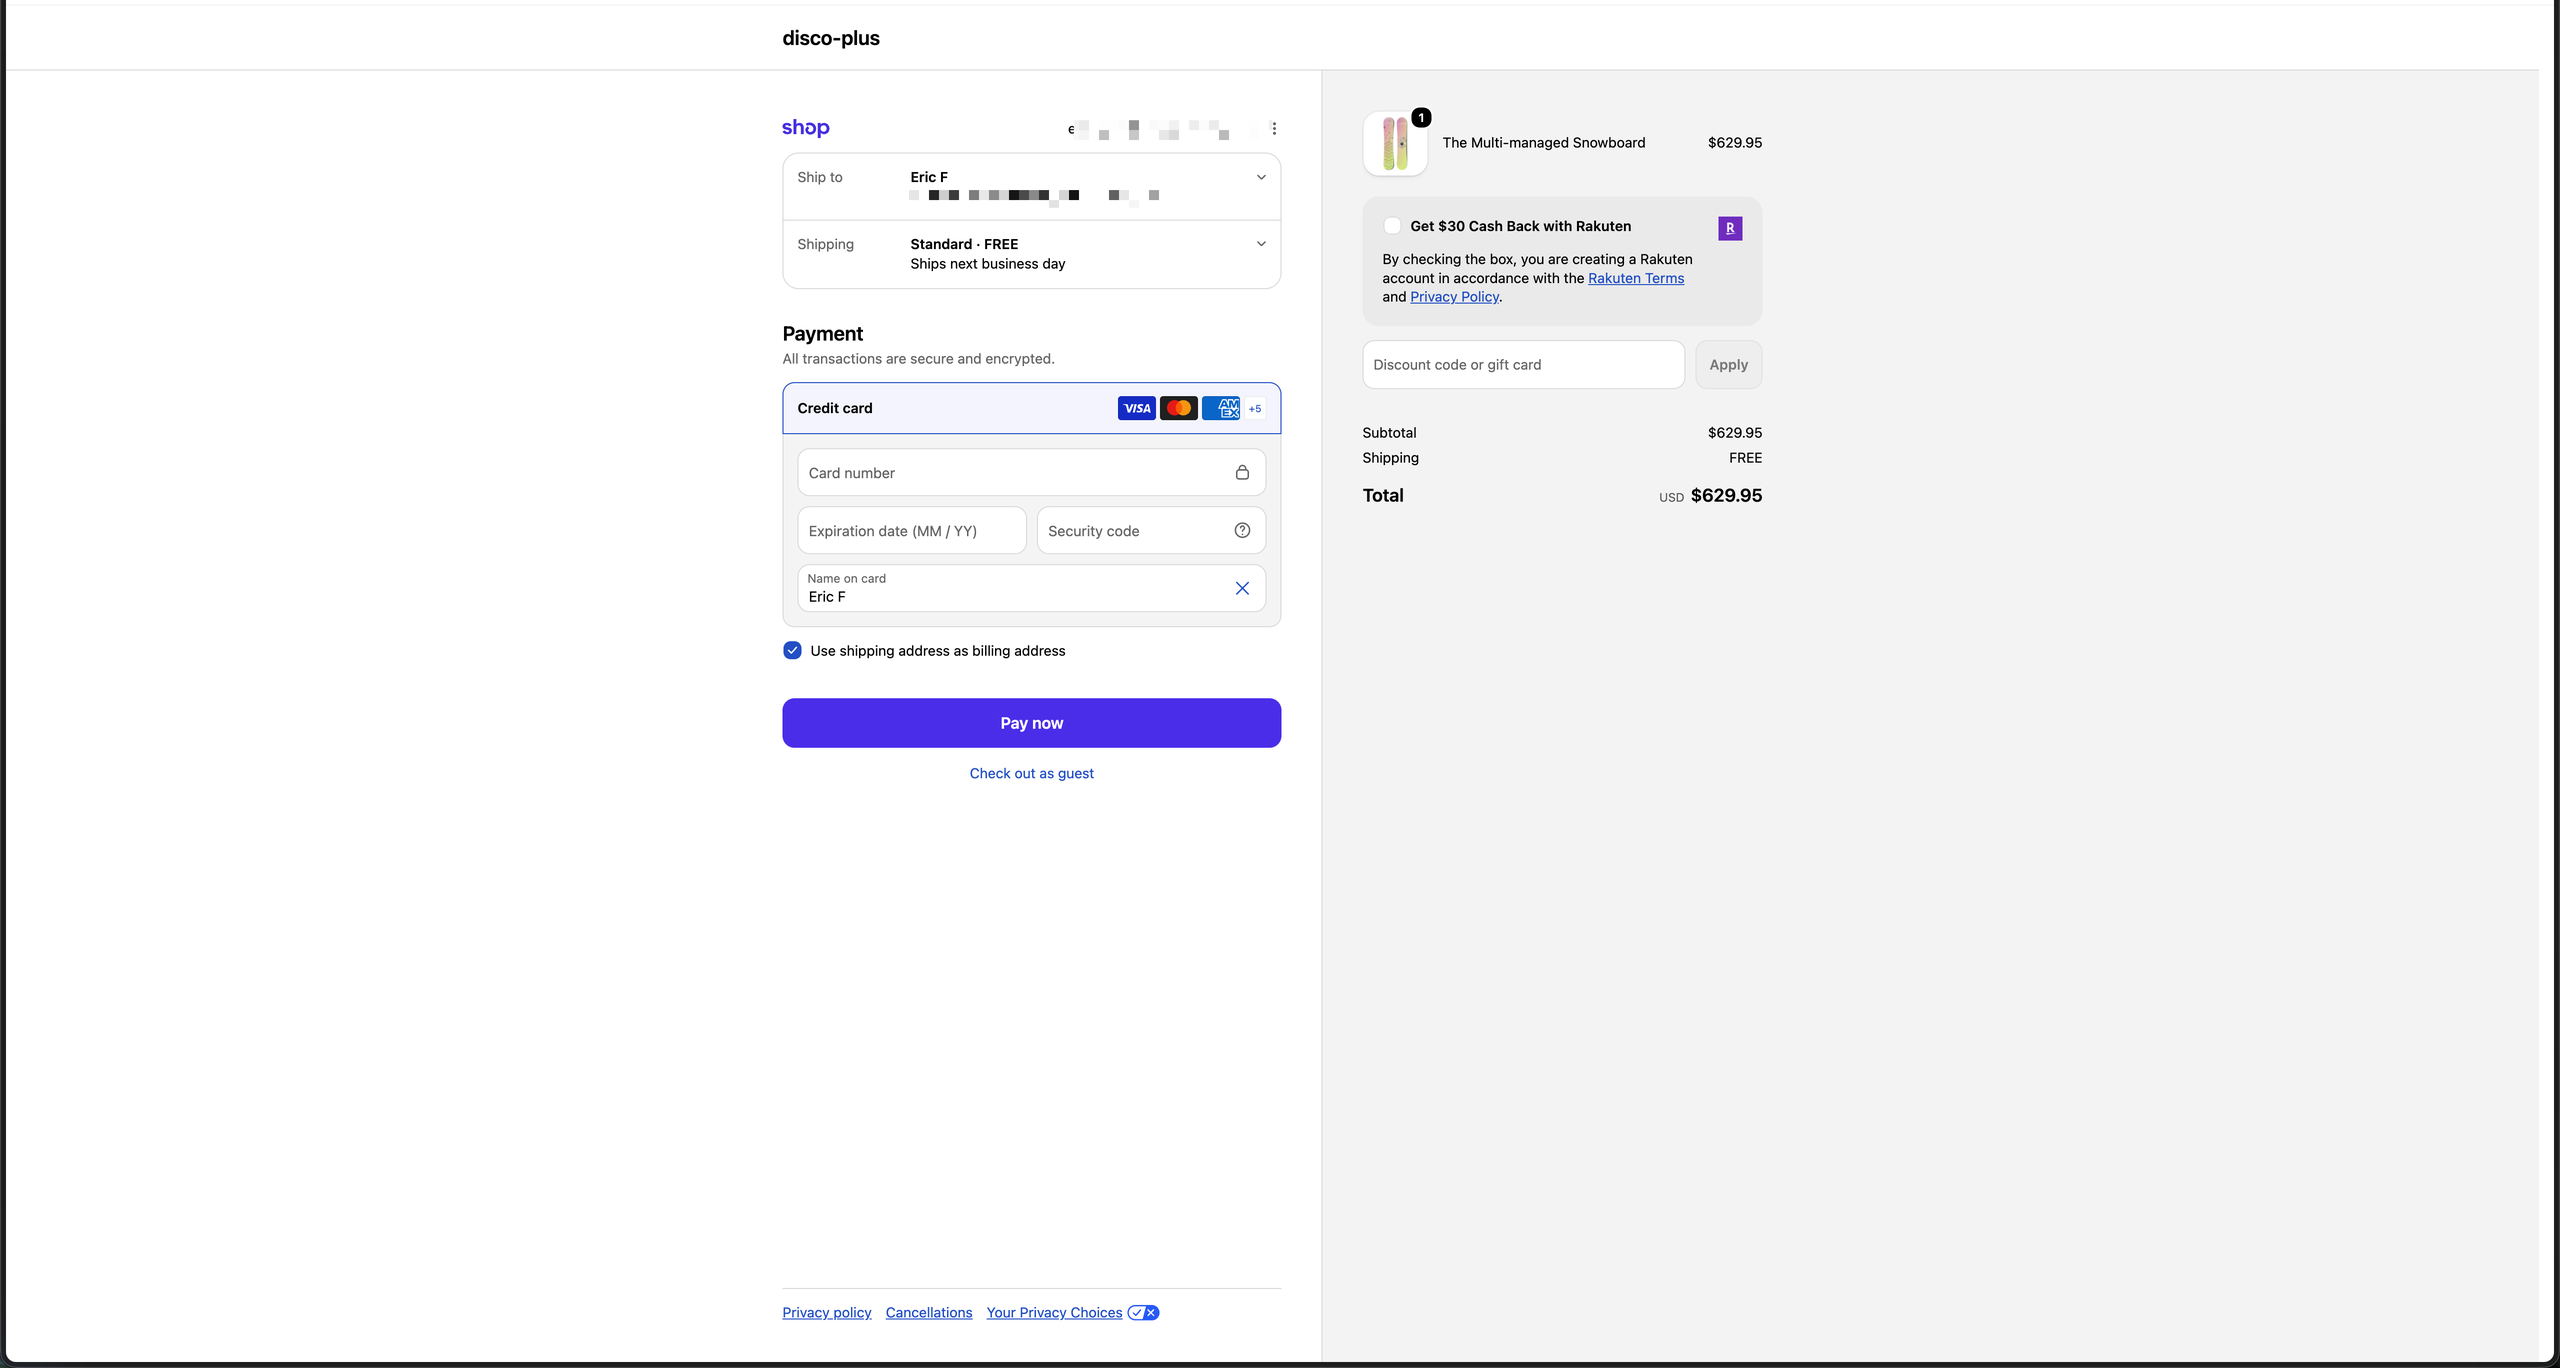
Task: Click the Shipping FREE value in summary
Action: pyautogui.click(x=1745, y=457)
